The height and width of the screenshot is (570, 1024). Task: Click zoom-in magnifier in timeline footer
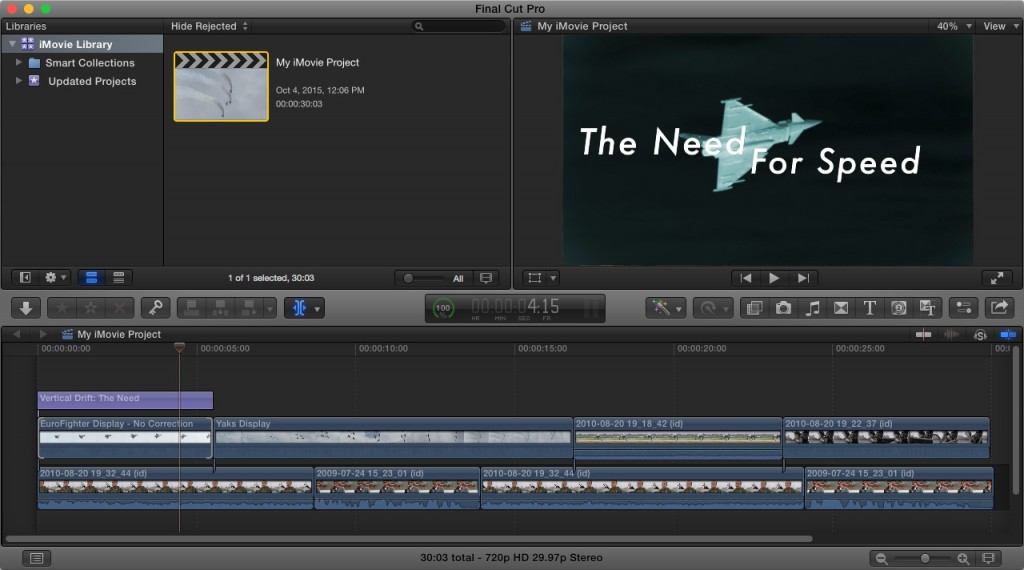[963, 558]
